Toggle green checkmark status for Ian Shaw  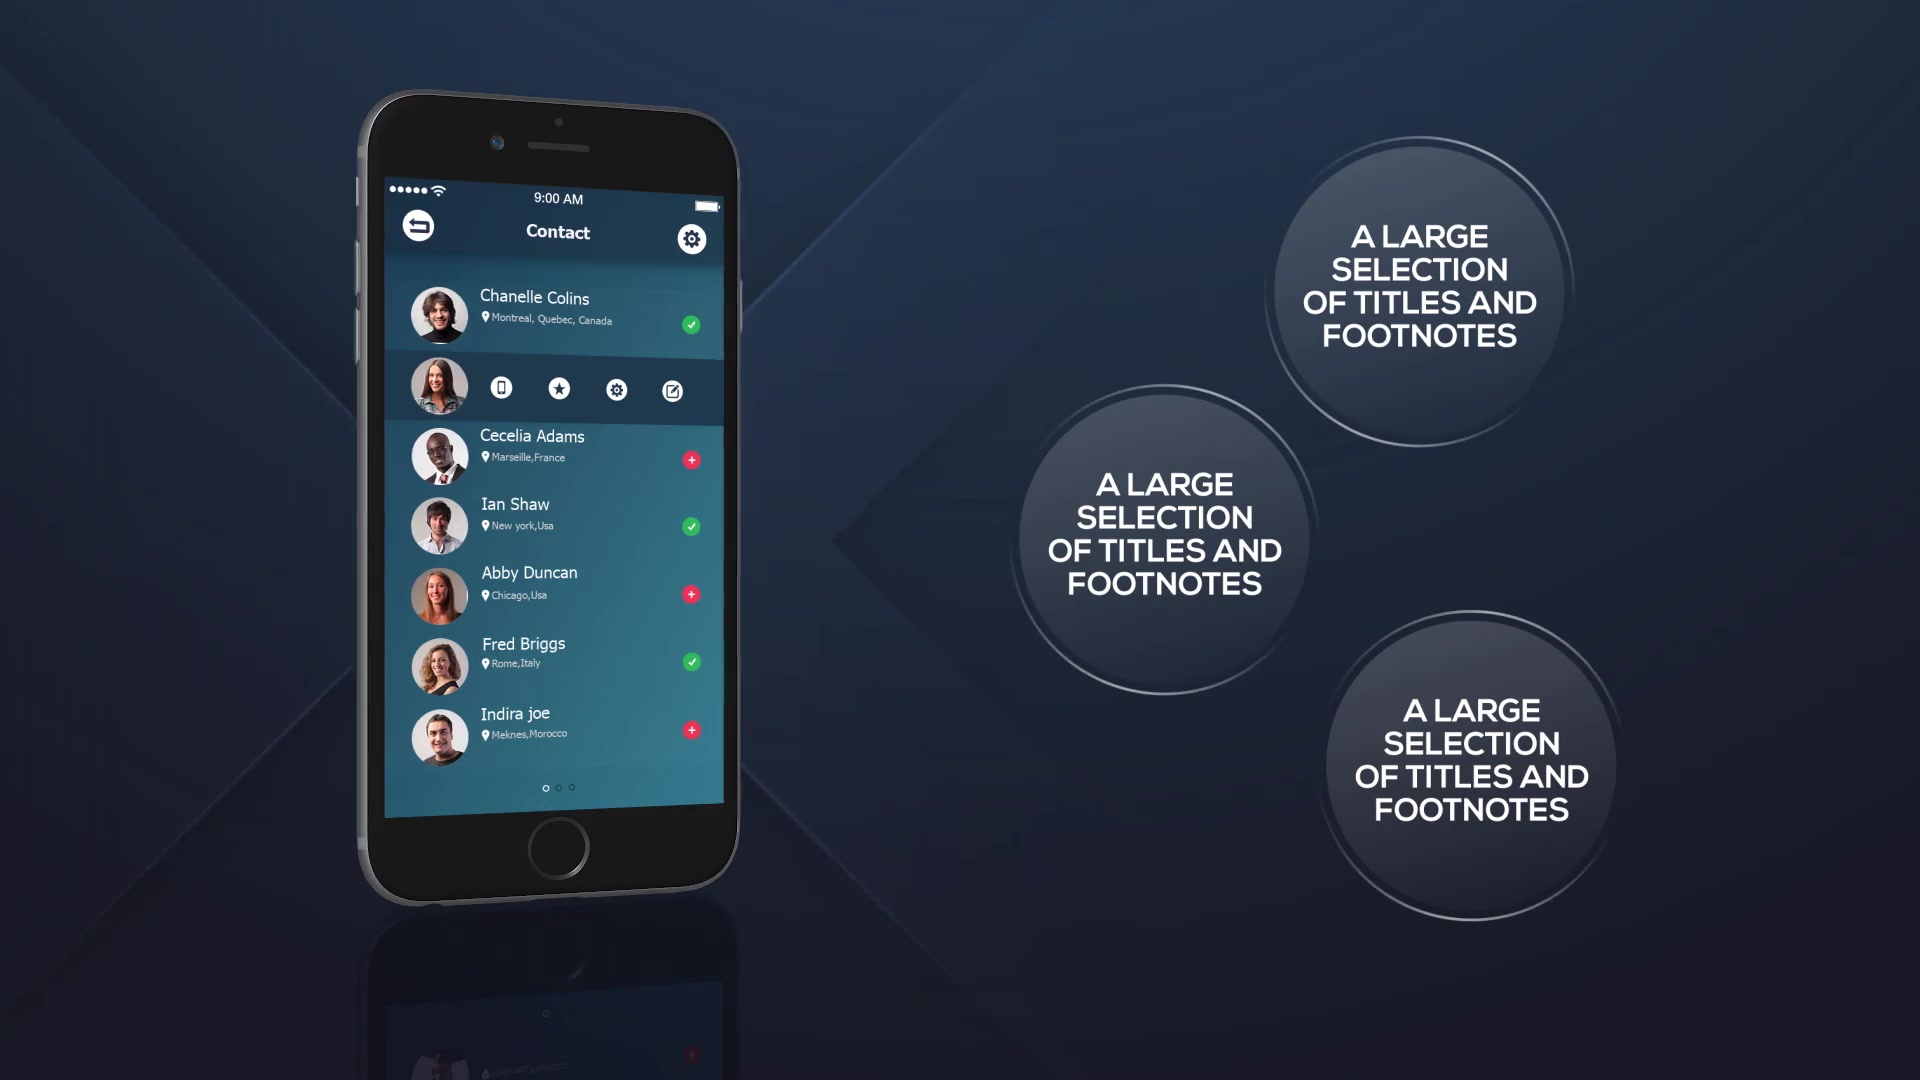(x=692, y=526)
